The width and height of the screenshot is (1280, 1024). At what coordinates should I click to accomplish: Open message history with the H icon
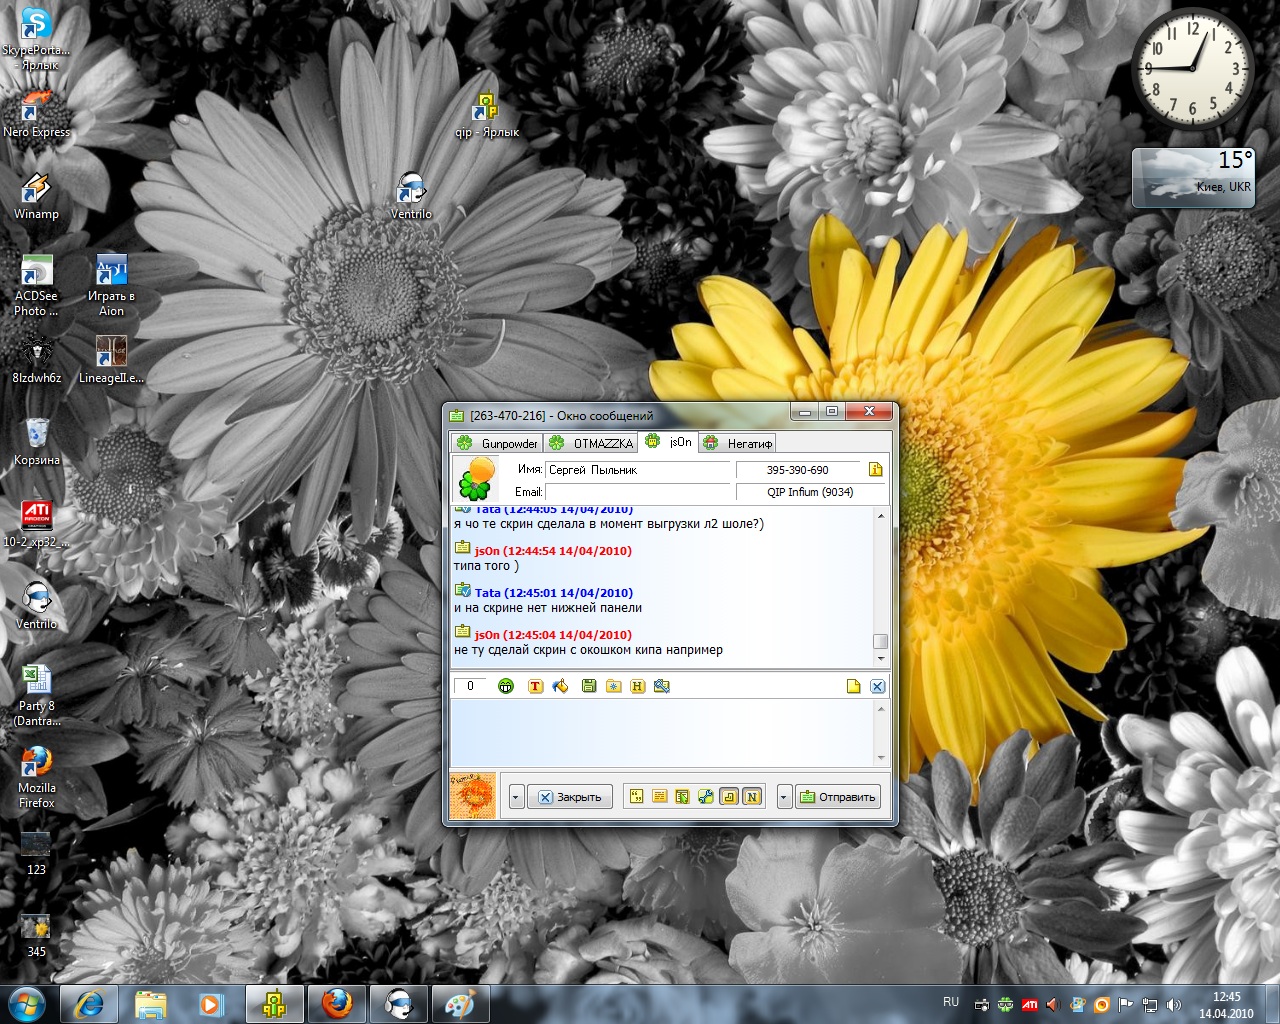[637, 686]
